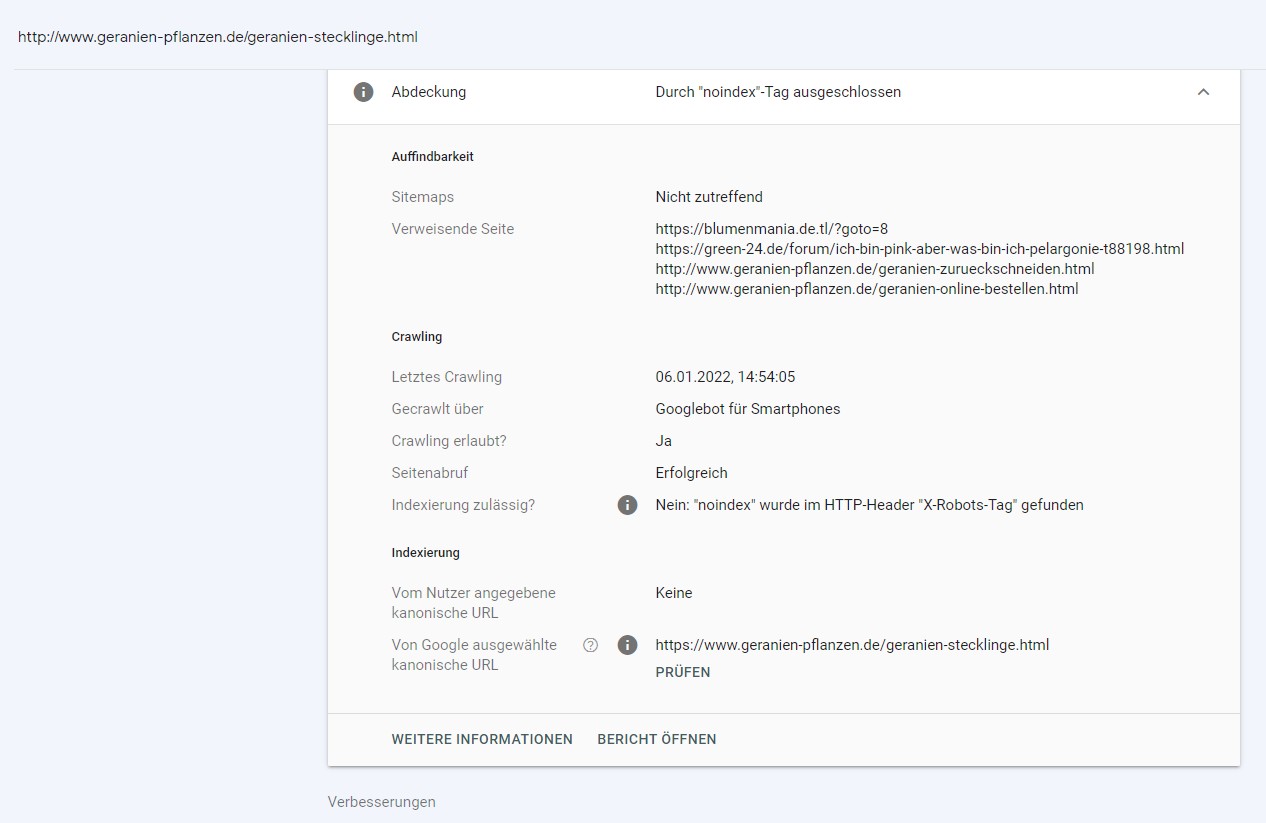
Task: Click the Letztes Crawling timestamp 06.01.2022
Action: tap(725, 377)
